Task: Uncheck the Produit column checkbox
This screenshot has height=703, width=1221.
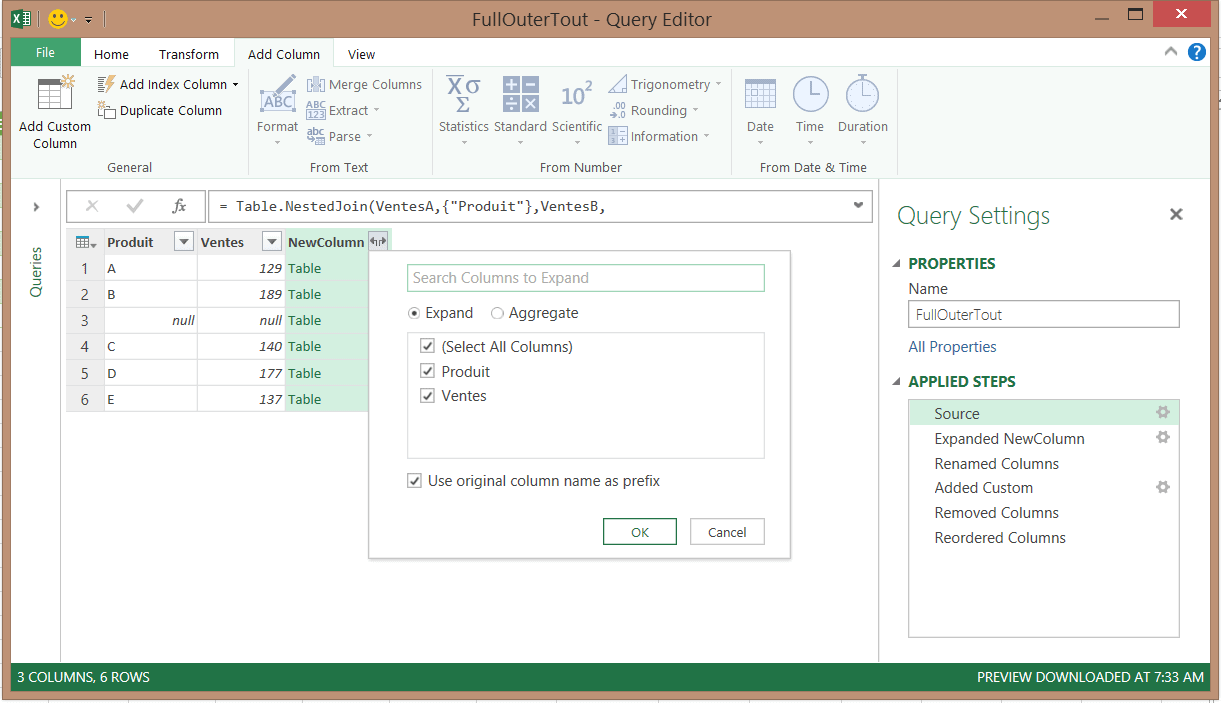Action: click(428, 372)
